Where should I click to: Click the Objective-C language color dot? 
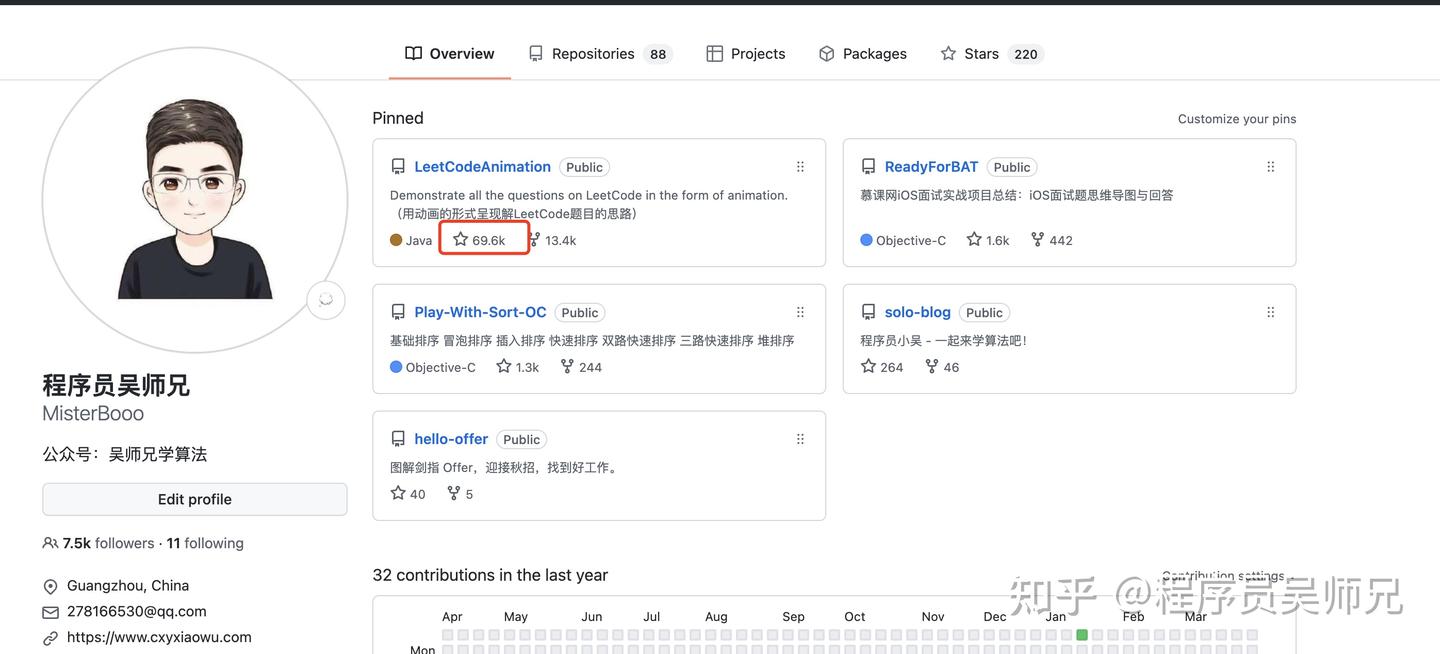point(394,366)
